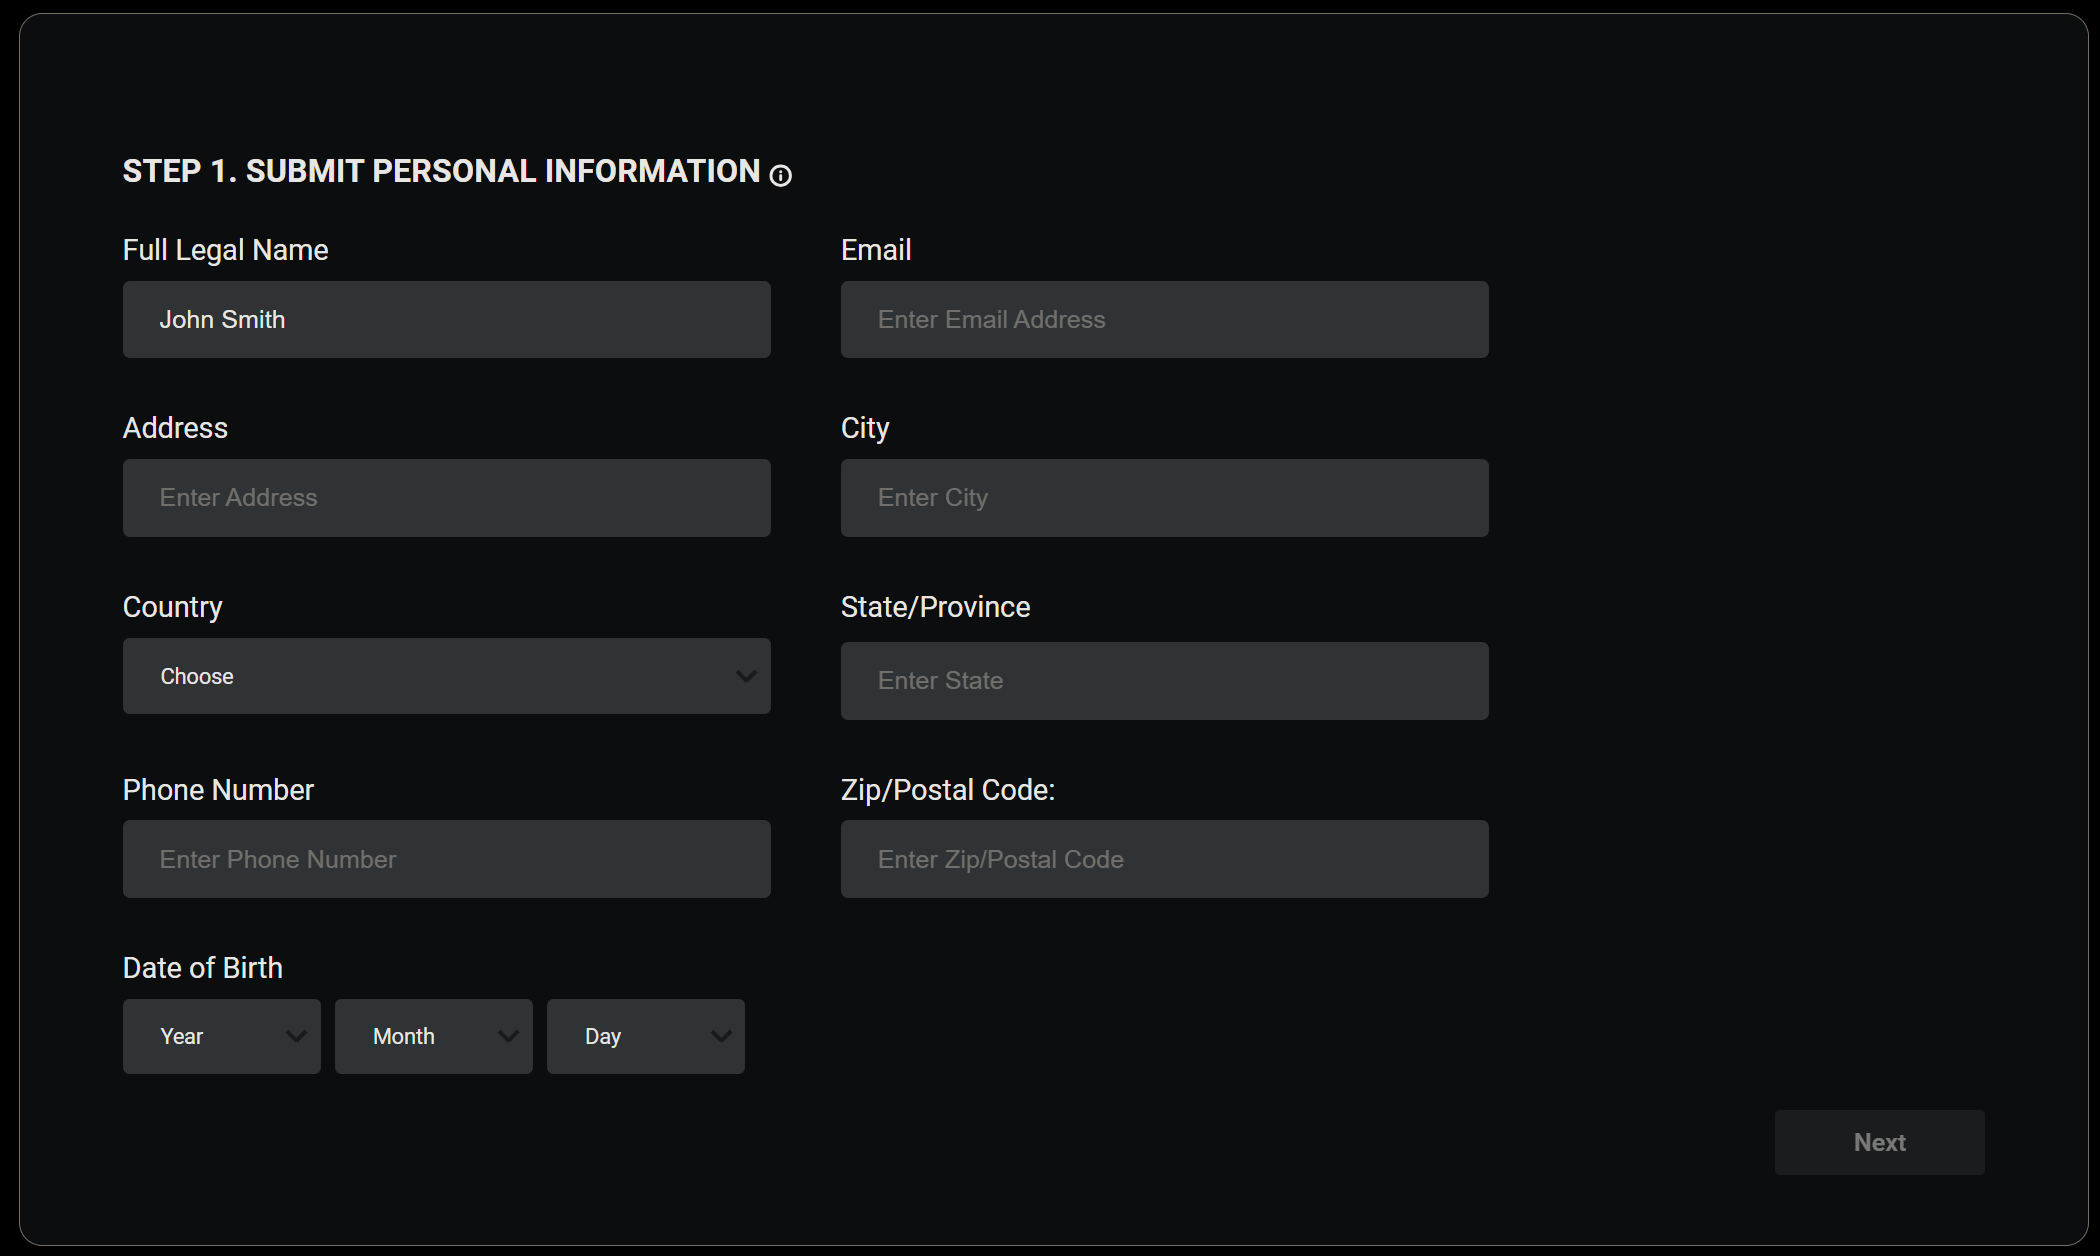2100x1256 pixels.
Task: Click the Enter State input field
Action: tap(1164, 681)
